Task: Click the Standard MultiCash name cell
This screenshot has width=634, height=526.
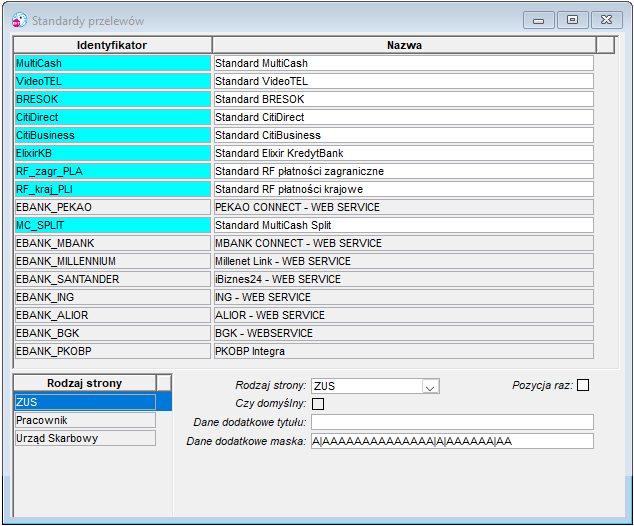Action: 404,63
